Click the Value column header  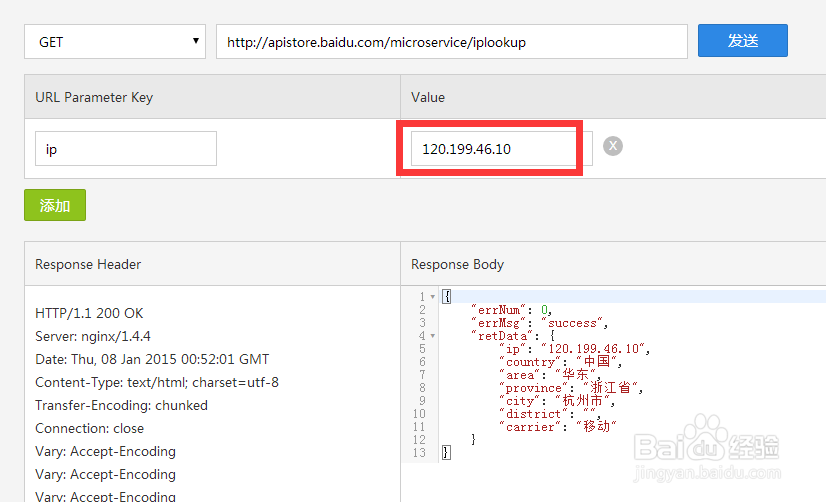coord(428,97)
